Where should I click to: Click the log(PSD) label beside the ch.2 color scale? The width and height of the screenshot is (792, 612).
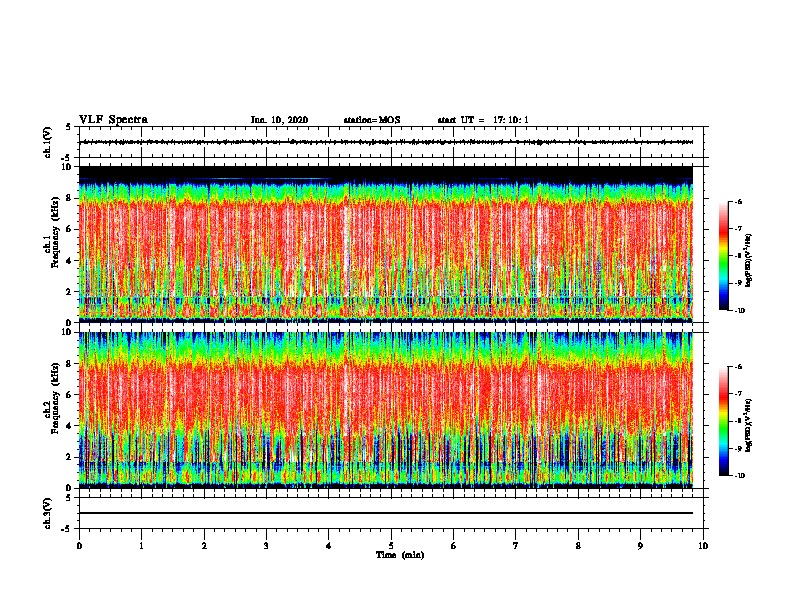point(748,426)
